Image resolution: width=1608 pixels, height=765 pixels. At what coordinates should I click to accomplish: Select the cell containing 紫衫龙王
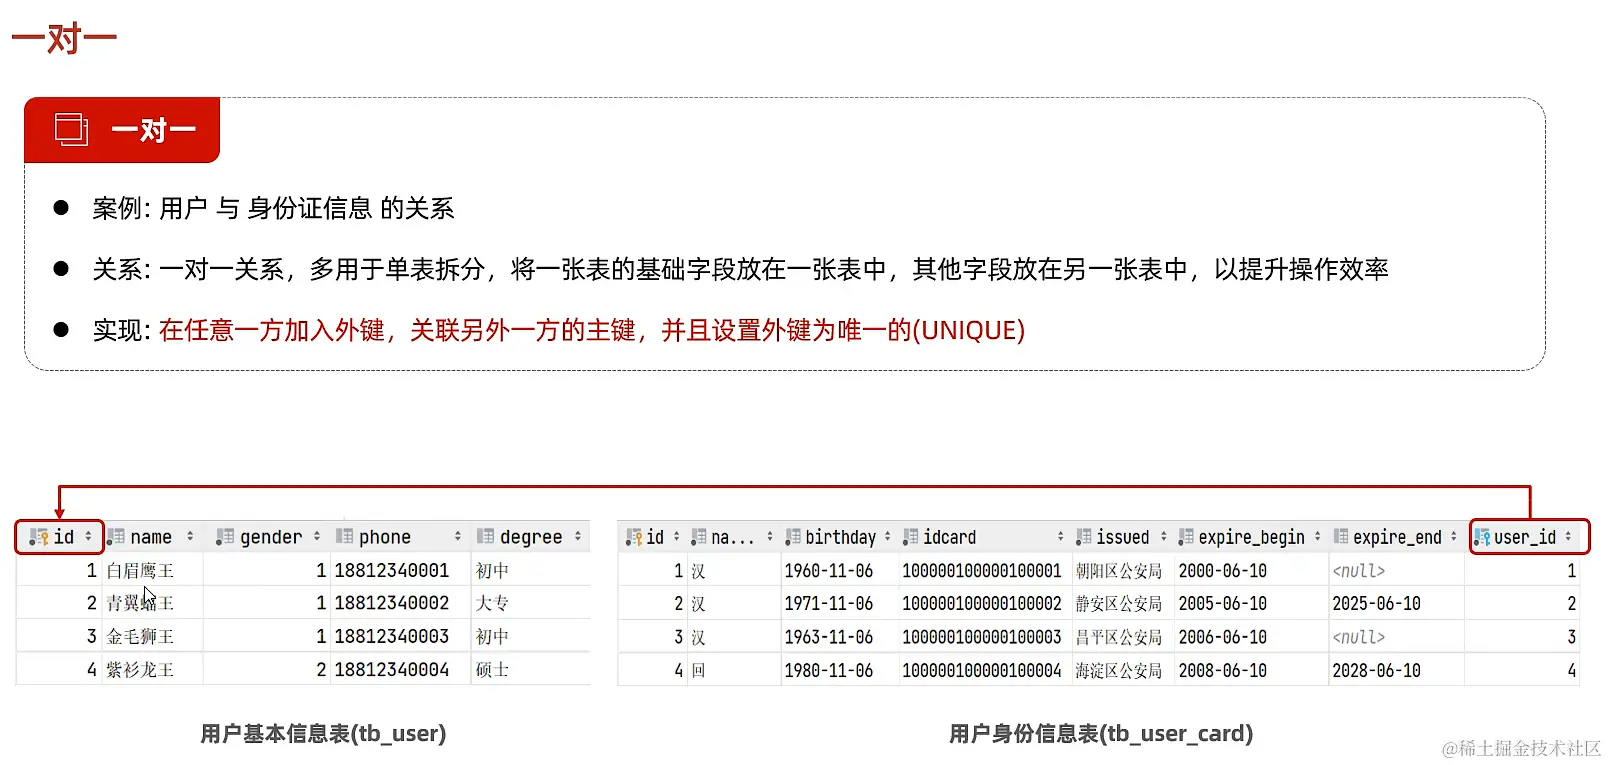tap(153, 669)
